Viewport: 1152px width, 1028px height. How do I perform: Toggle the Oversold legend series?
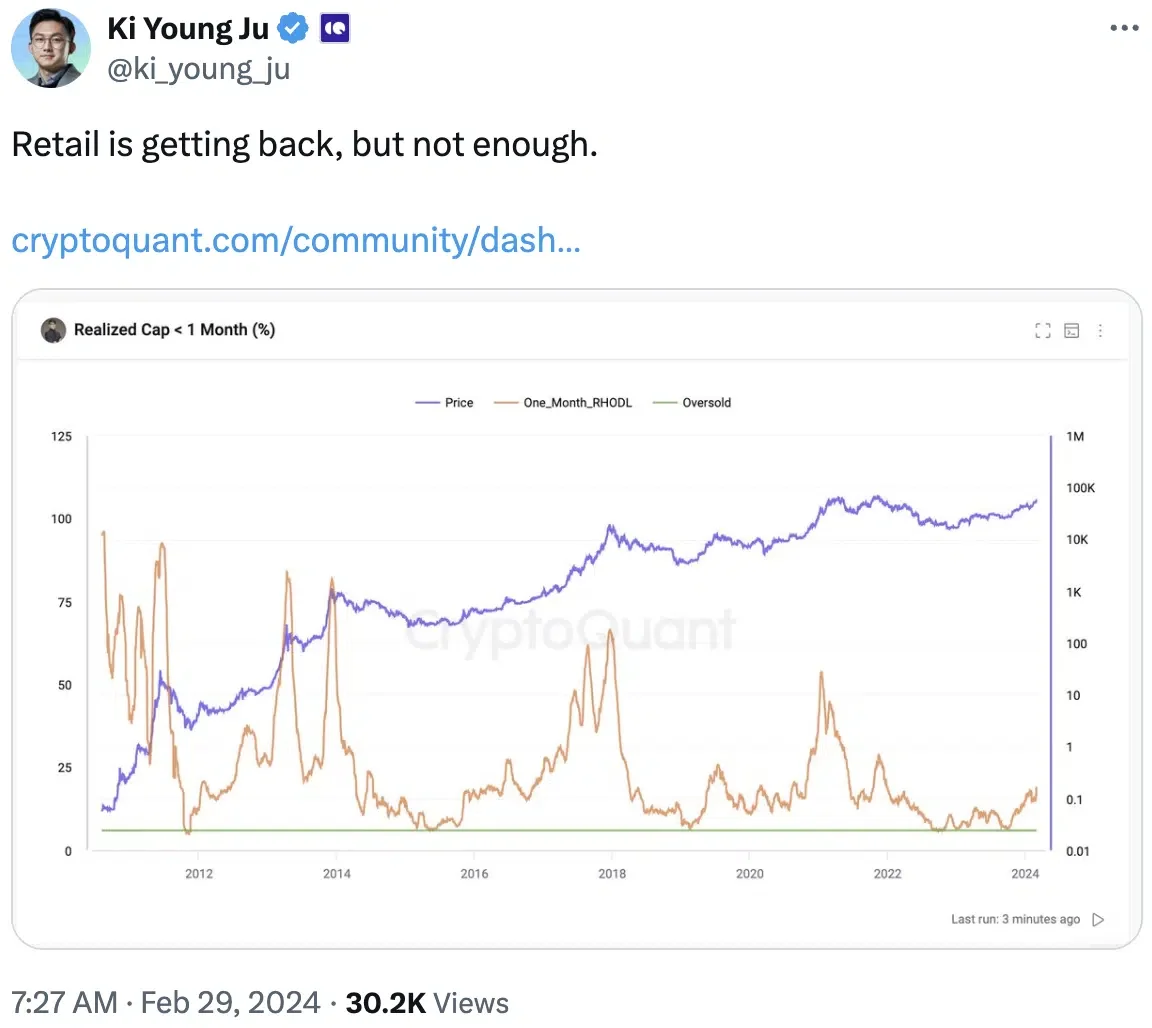pos(692,403)
